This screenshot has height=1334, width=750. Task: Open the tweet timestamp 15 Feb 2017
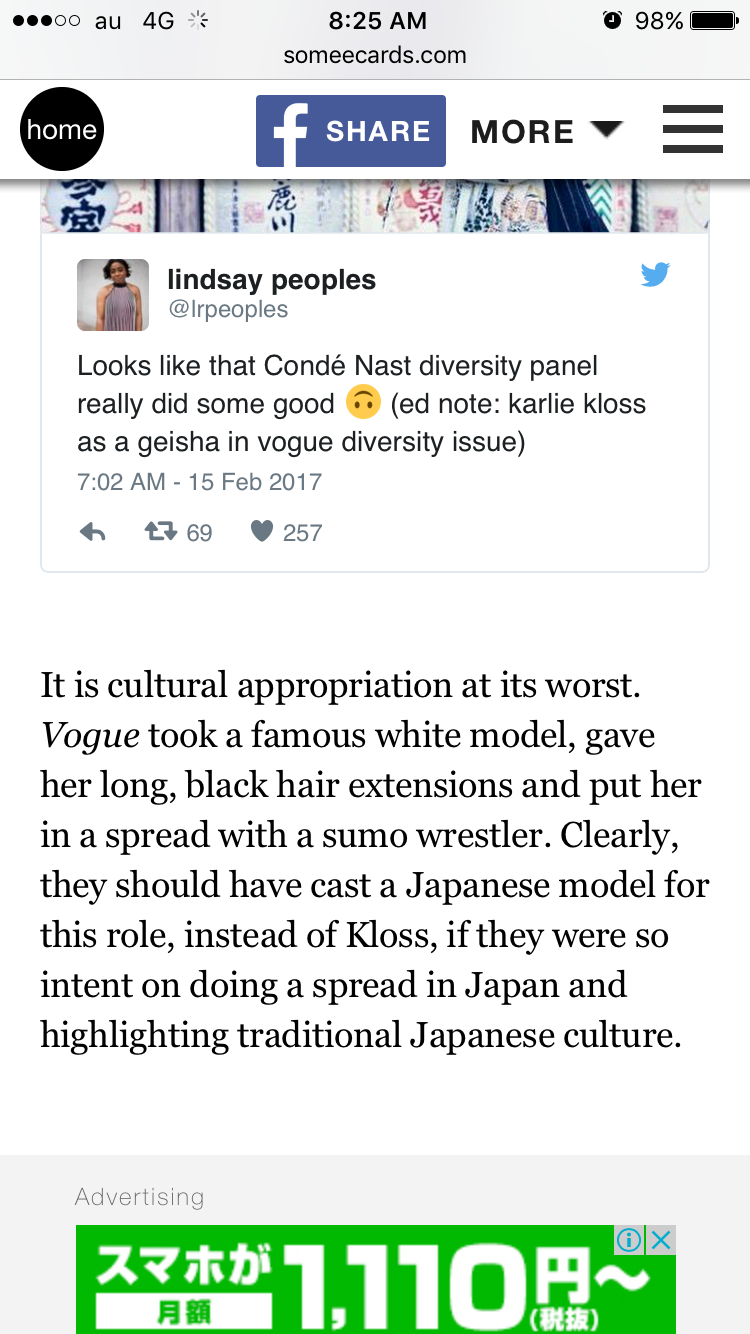pos(200,481)
